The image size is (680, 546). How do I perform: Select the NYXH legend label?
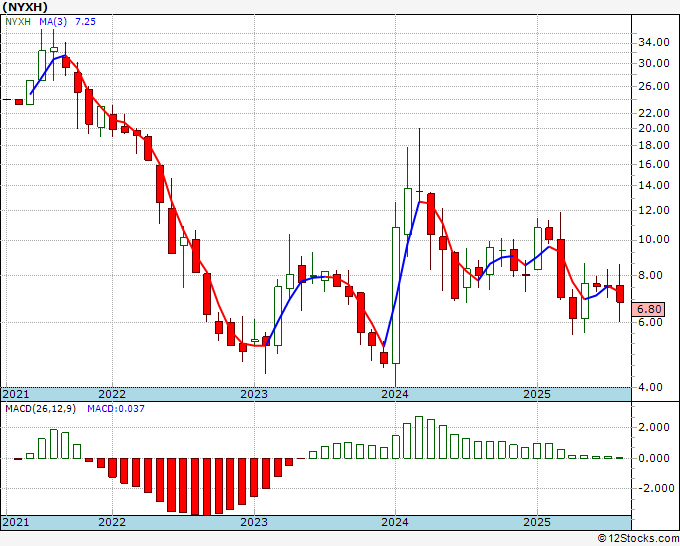[18, 22]
